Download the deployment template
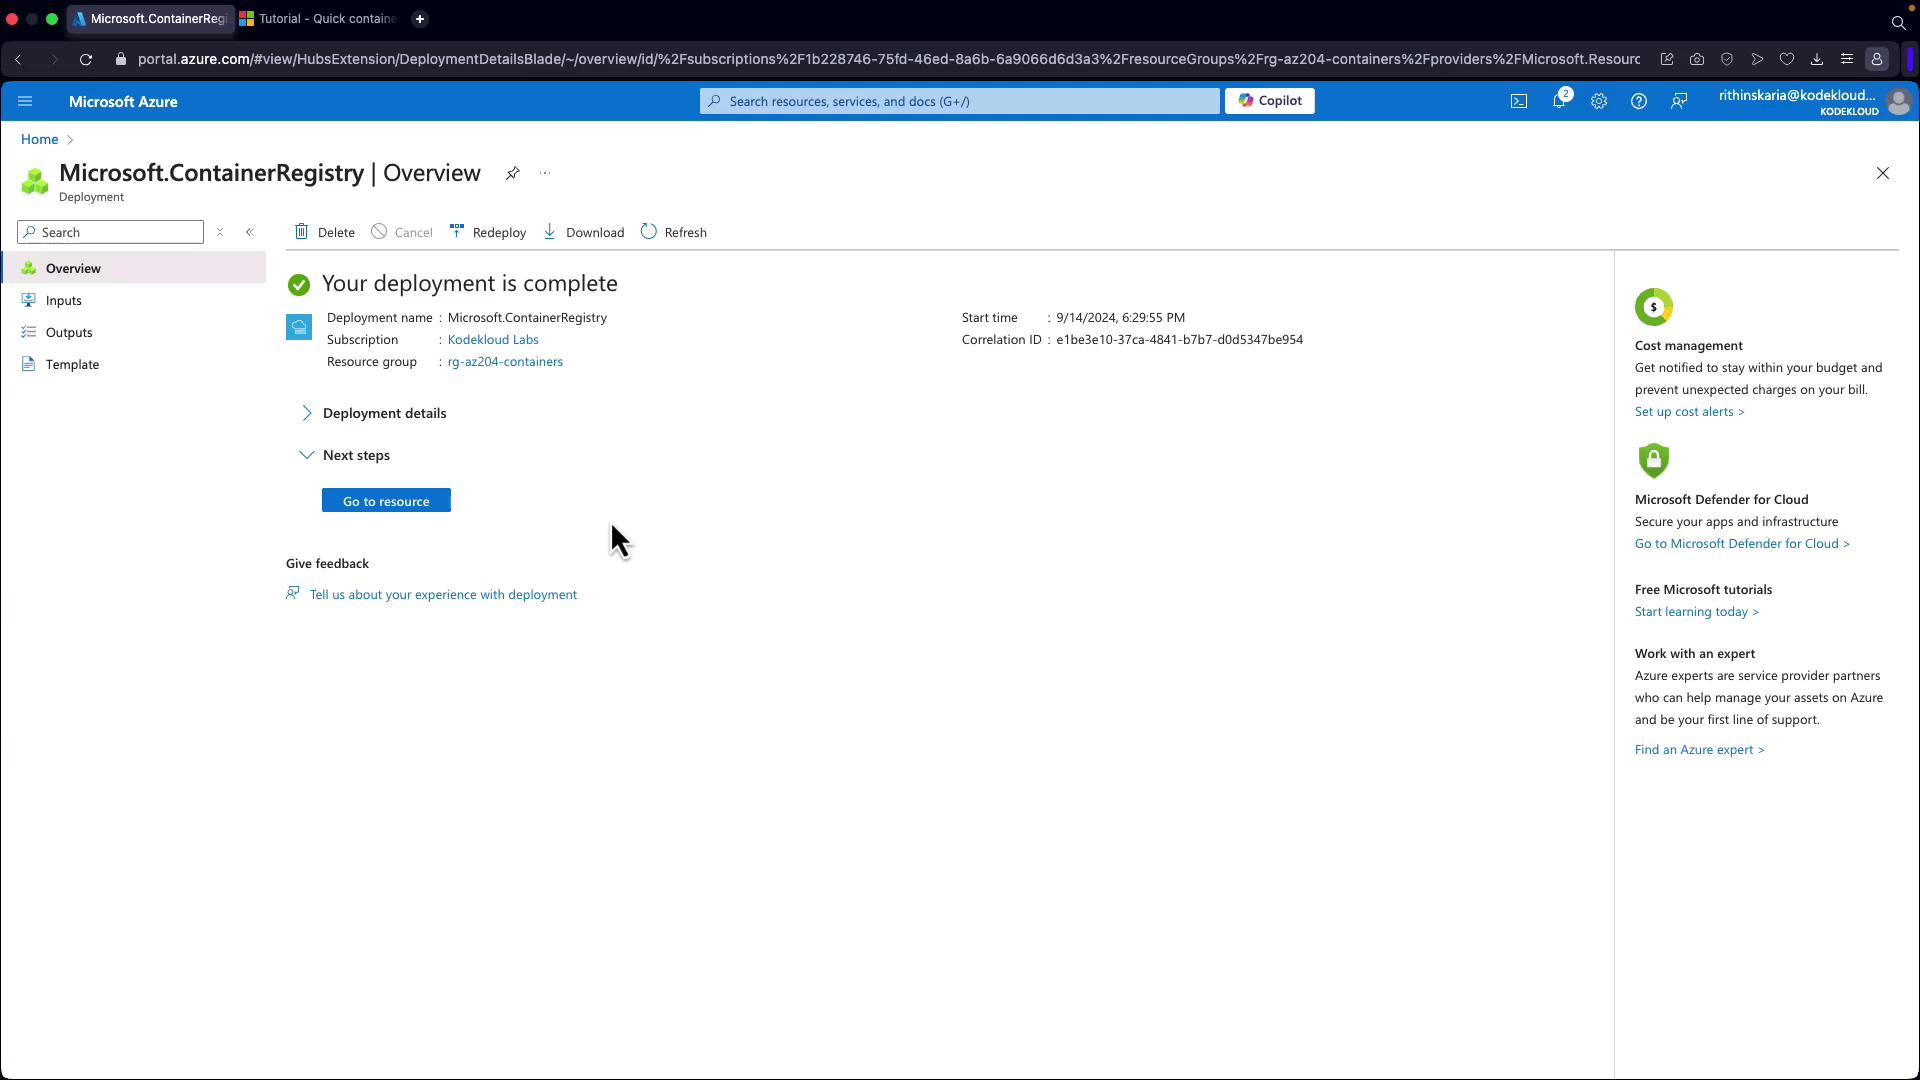This screenshot has height=1080, width=1920. click(584, 232)
